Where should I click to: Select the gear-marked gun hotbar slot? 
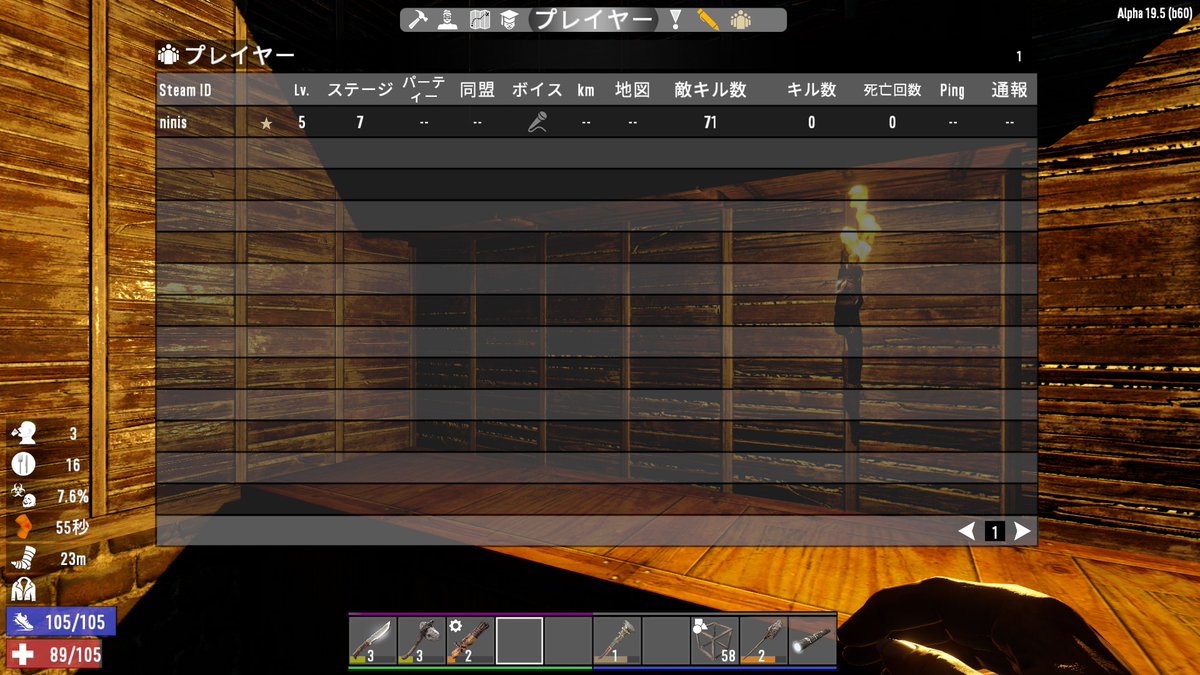point(470,641)
